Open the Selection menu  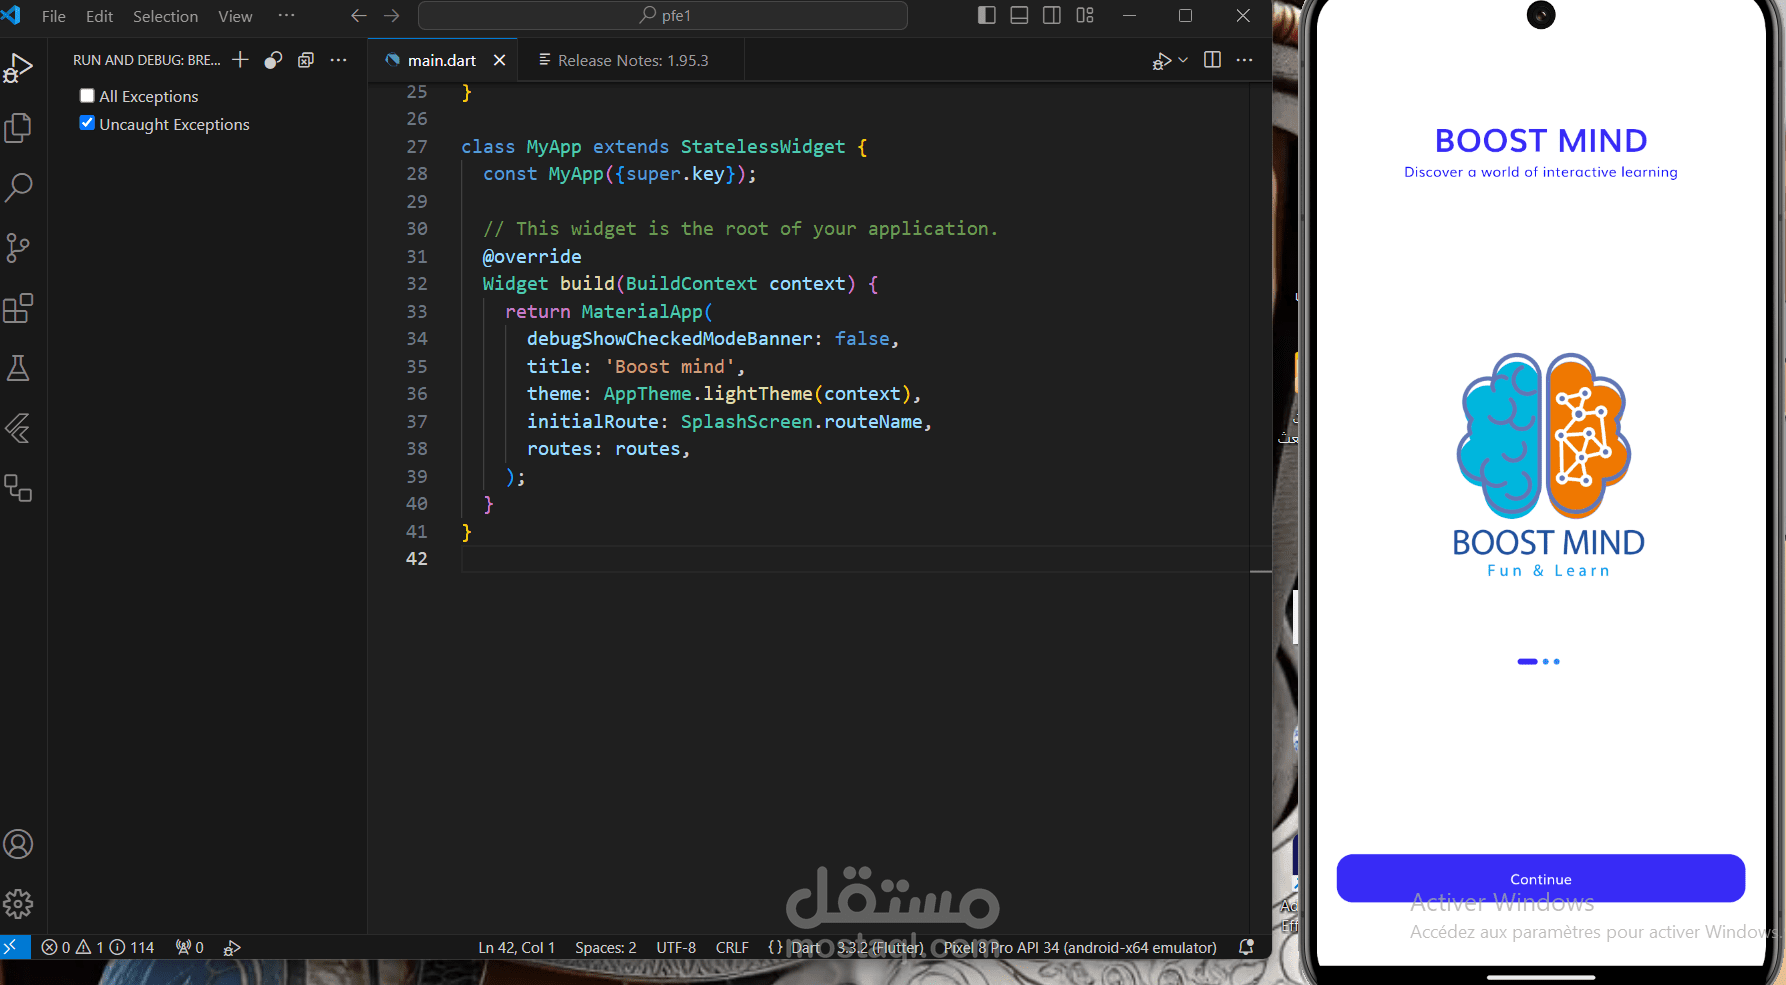tap(165, 16)
